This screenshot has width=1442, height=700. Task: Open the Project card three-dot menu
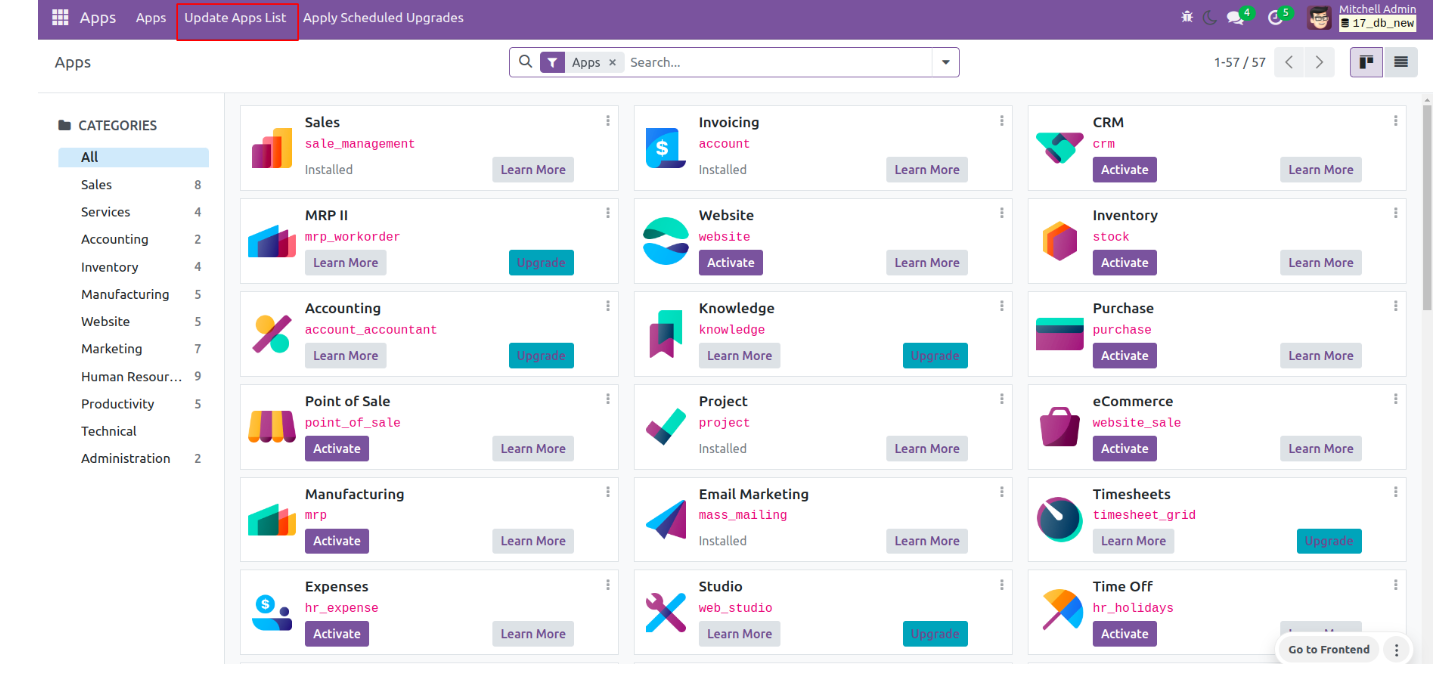tap(1002, 399)
